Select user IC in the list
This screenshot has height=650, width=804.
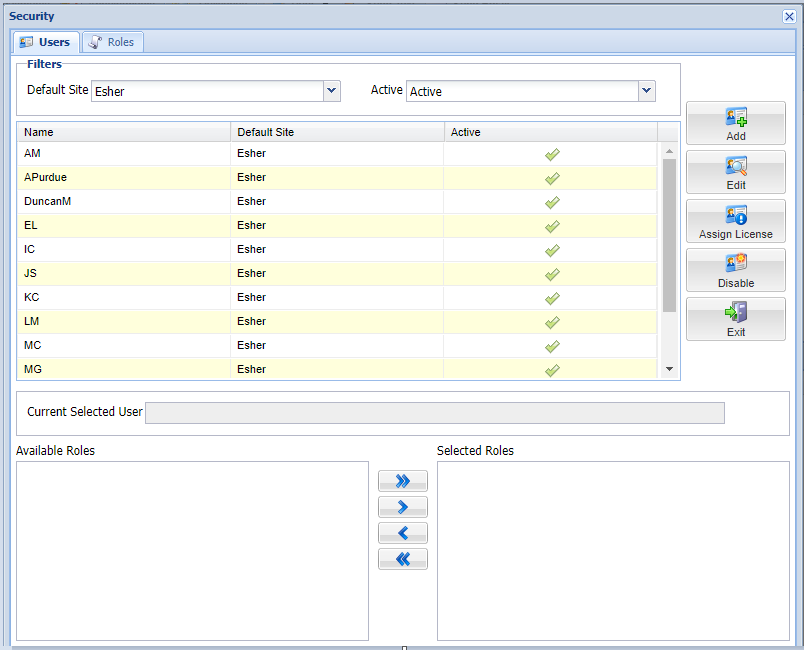click(337, 250)
